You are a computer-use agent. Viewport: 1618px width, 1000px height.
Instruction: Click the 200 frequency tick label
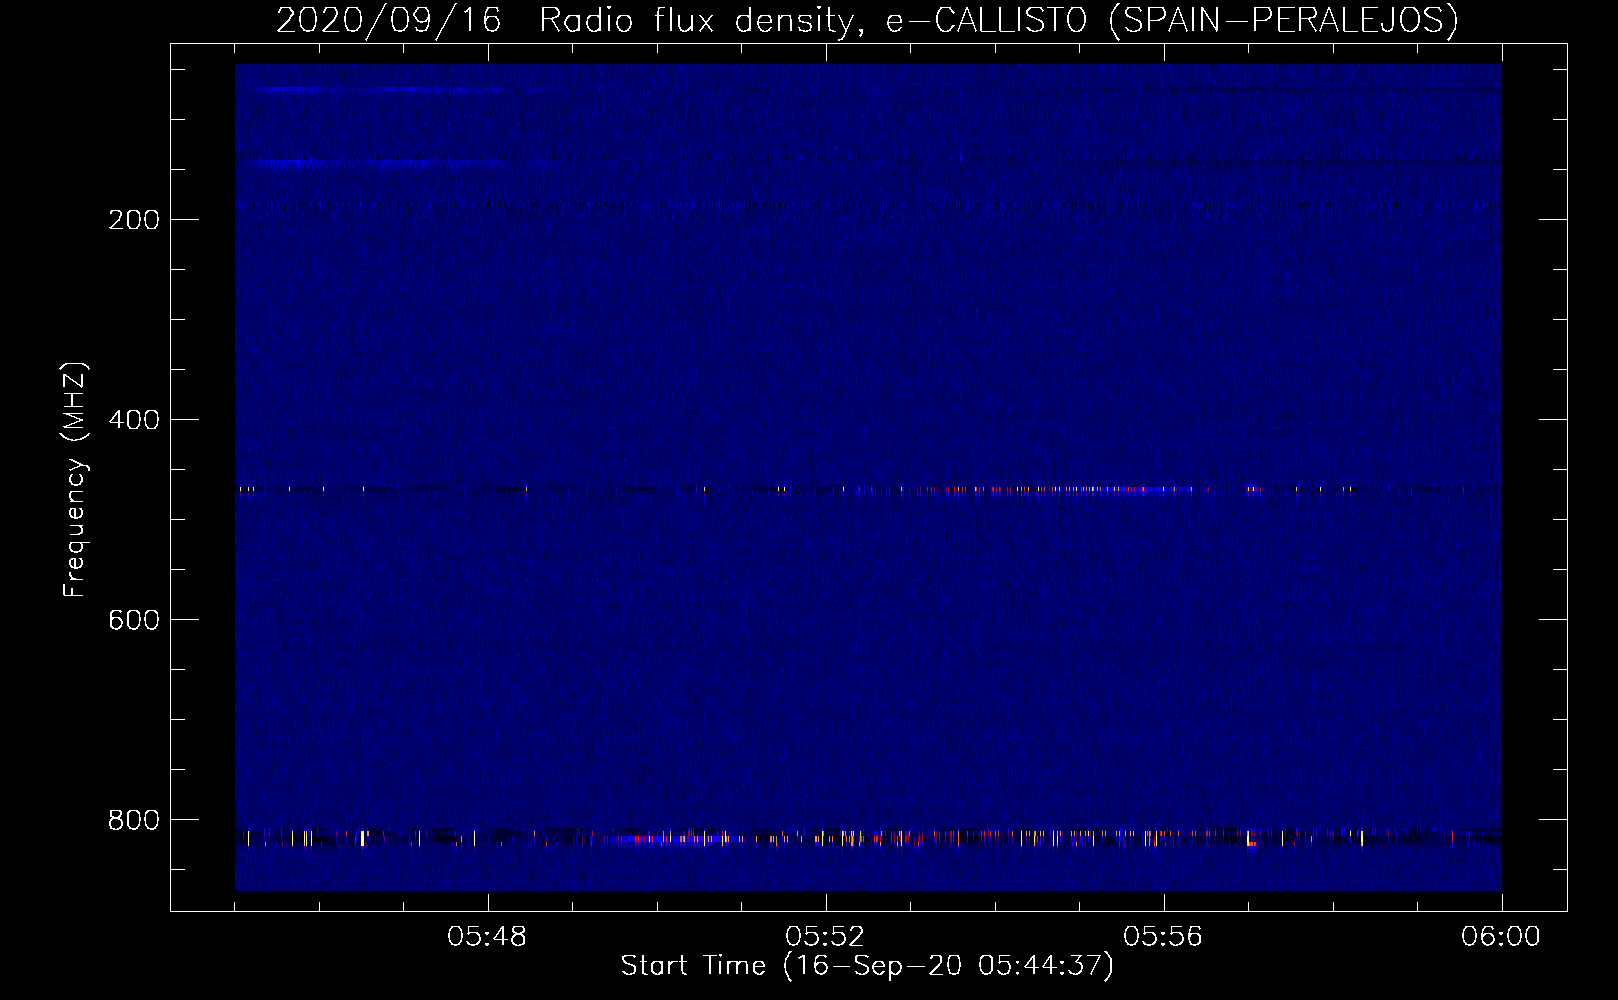point(134,220)
